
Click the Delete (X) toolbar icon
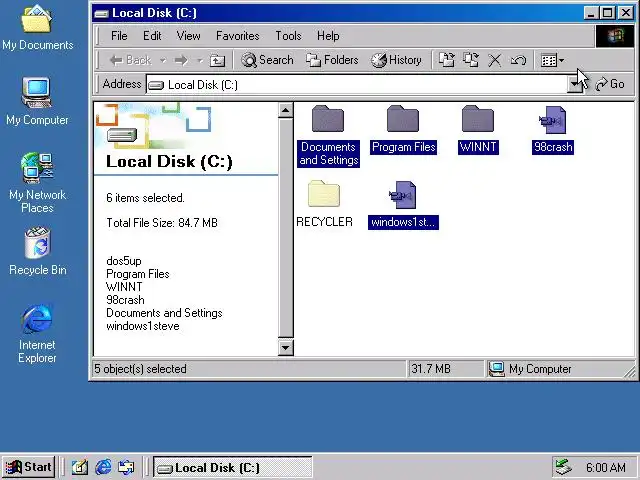[x=495, y=60]
